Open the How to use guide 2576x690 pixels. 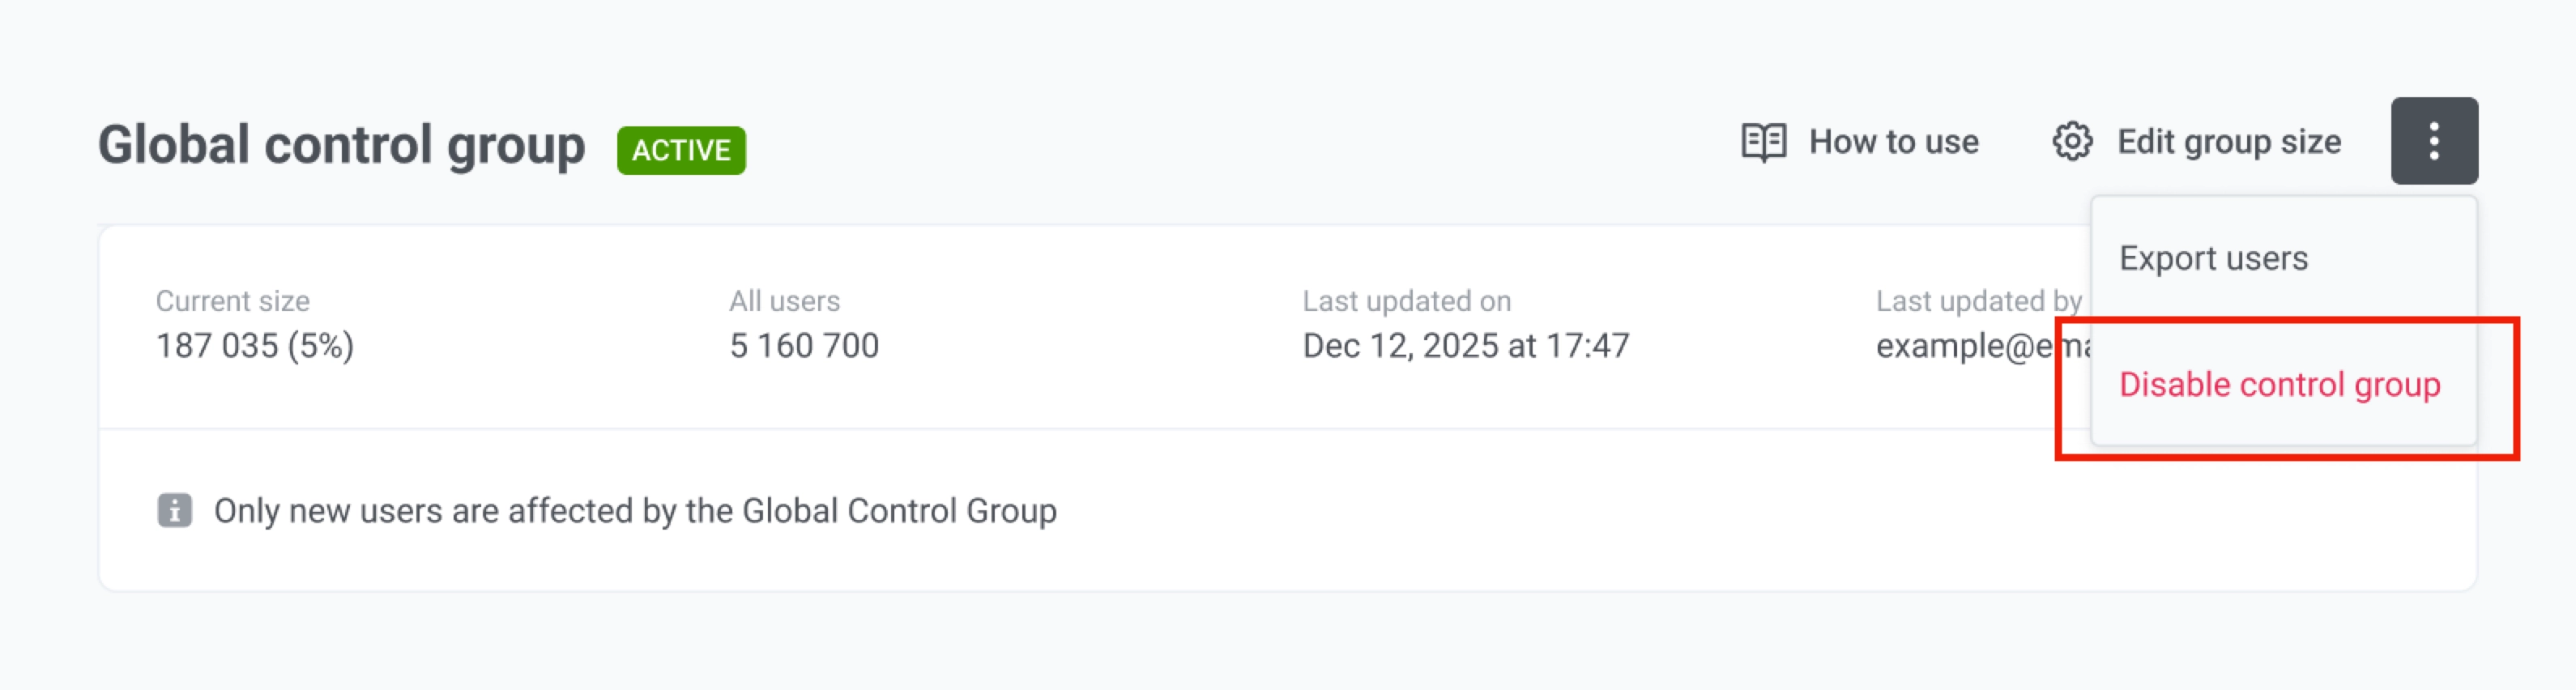1894,142
